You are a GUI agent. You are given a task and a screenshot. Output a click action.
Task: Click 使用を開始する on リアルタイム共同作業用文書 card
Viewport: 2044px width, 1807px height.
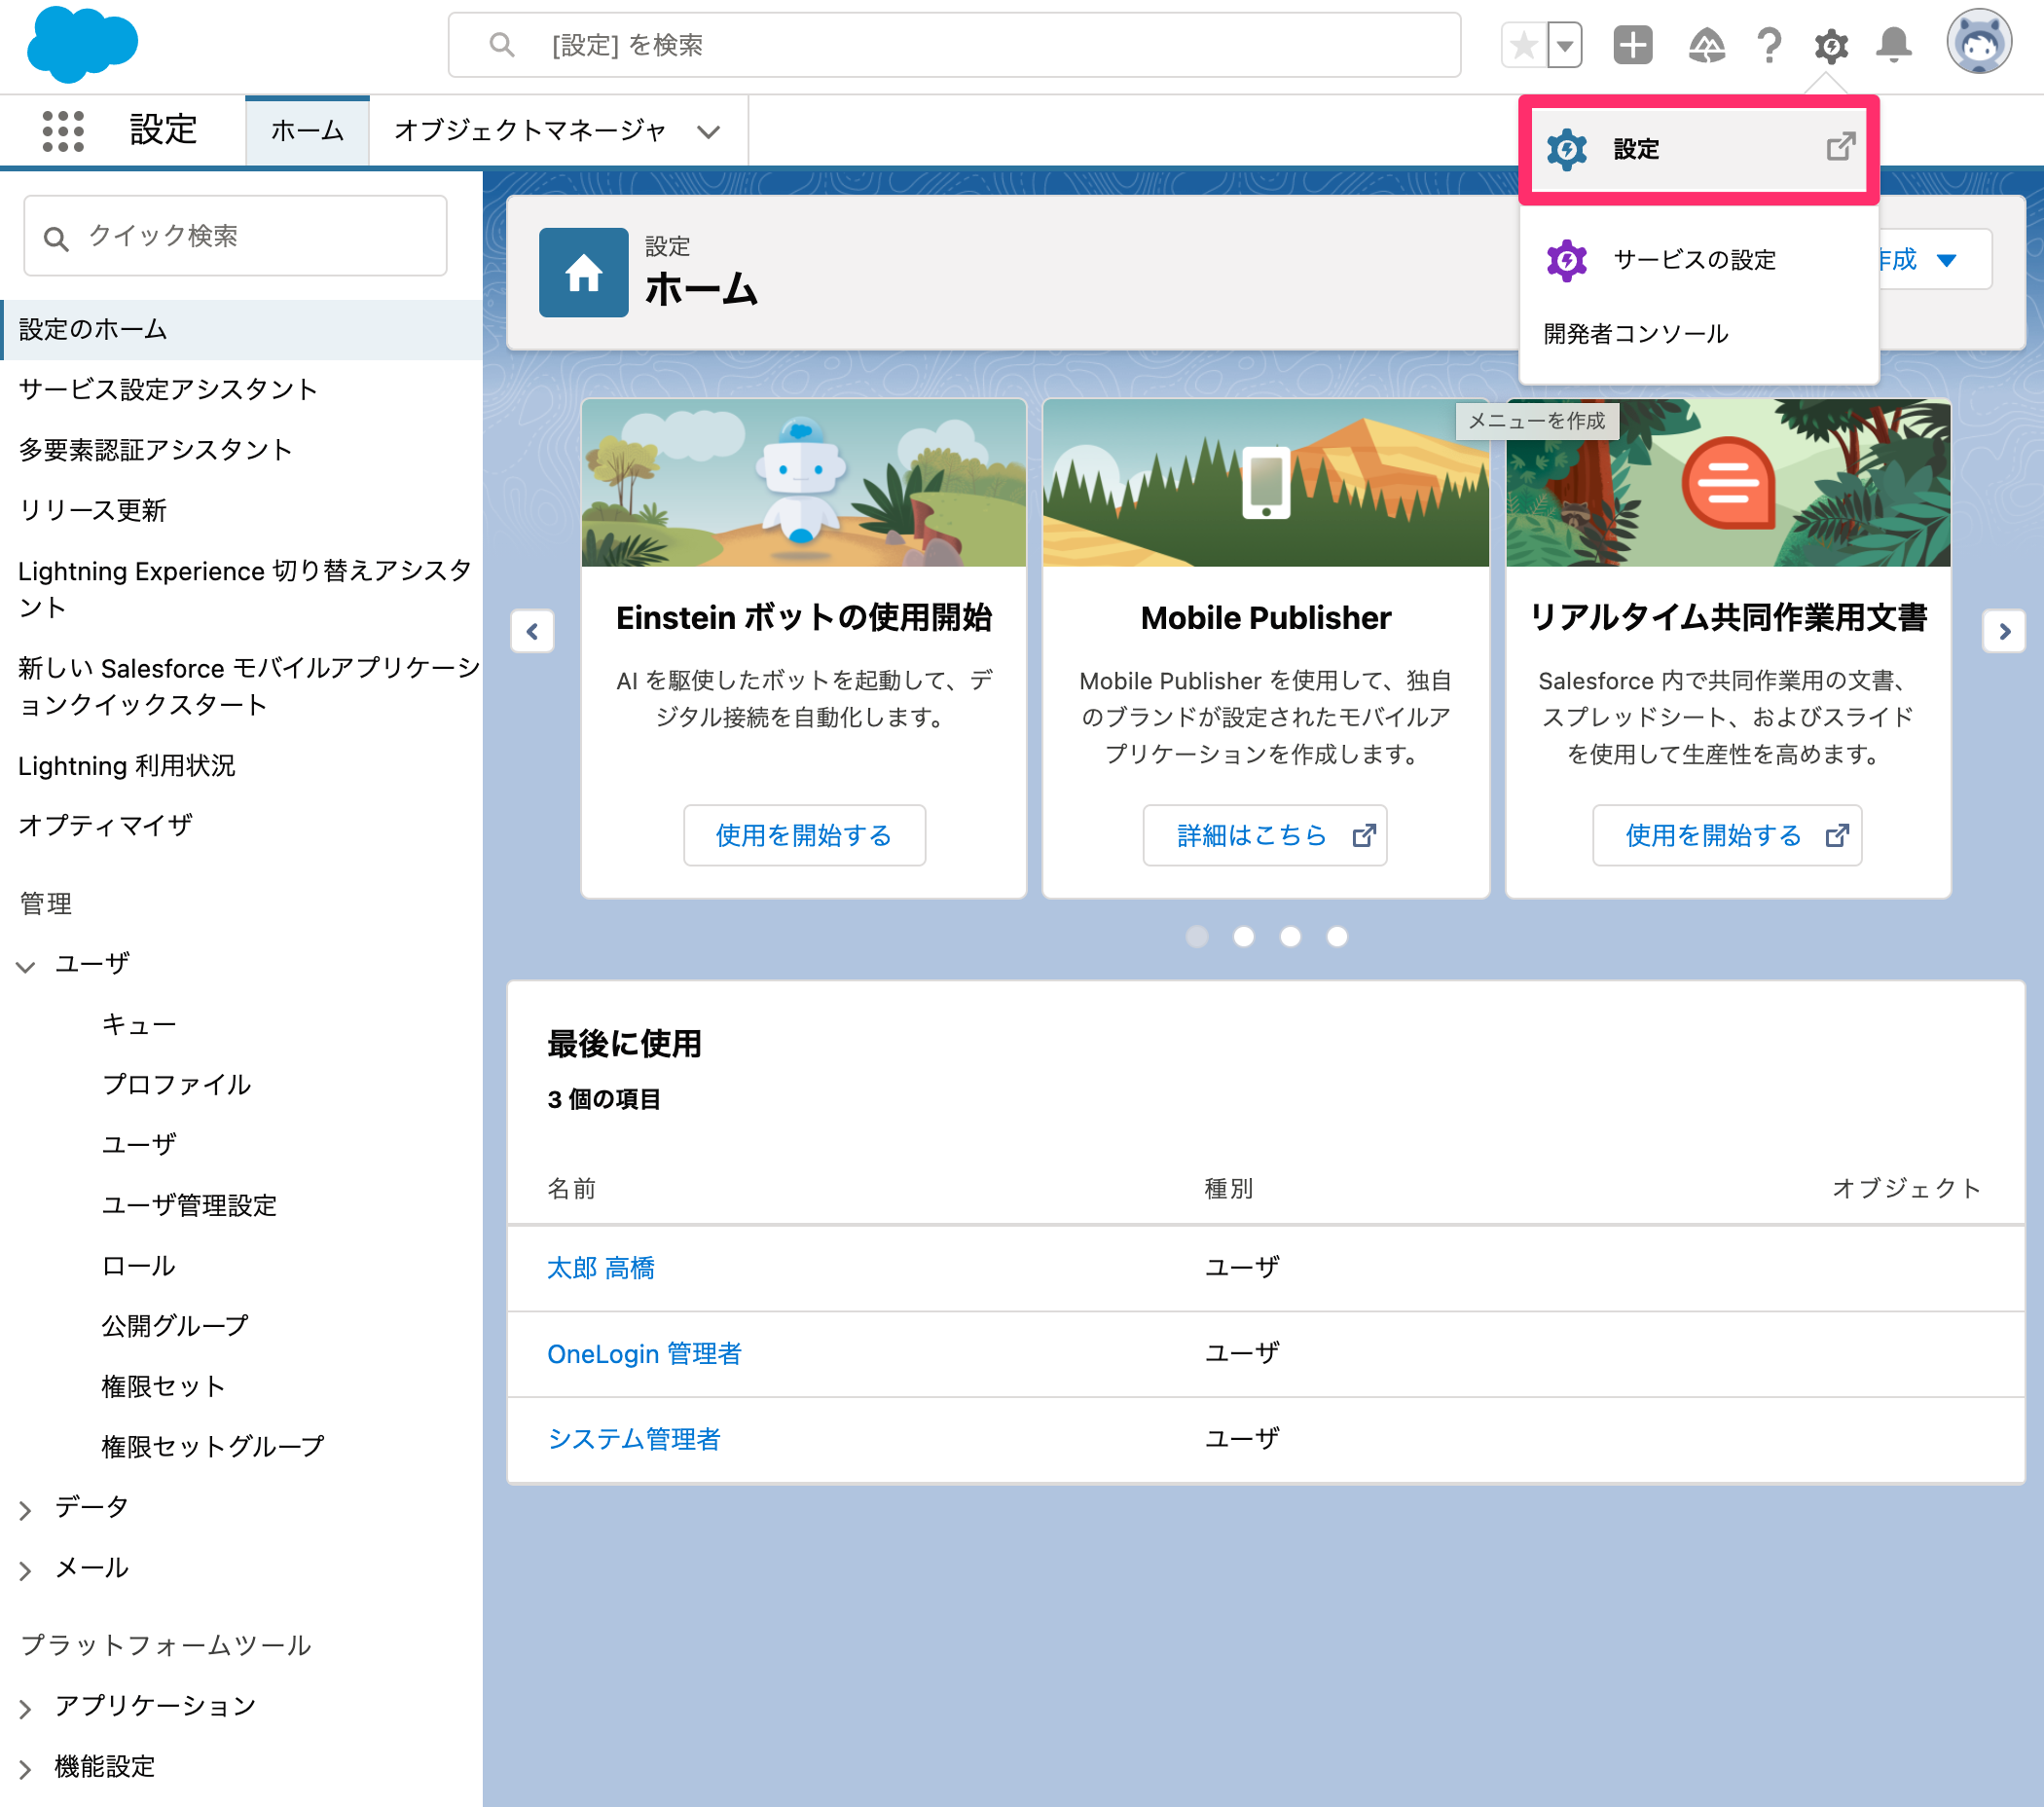pyautogui.click(x=1727, y=835)
